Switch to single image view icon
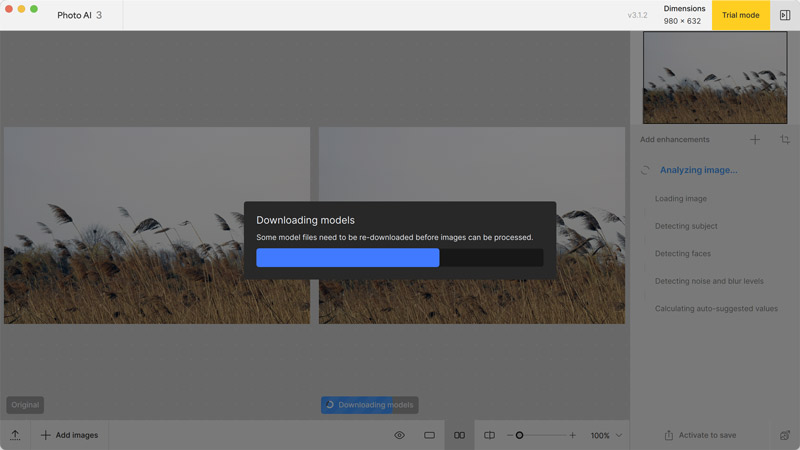 pyautogui.click(x=429, y=435)
